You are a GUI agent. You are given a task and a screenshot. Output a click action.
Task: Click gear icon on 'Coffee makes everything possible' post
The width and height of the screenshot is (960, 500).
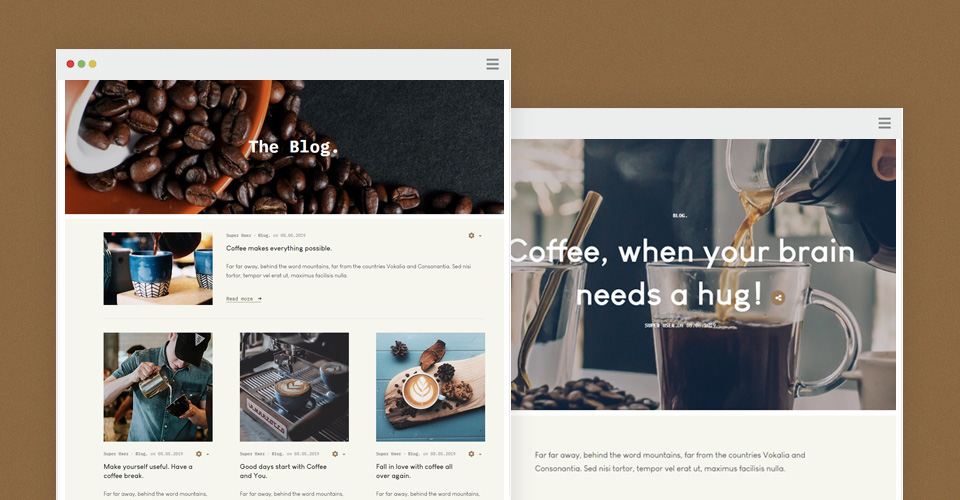coord(471,236)
